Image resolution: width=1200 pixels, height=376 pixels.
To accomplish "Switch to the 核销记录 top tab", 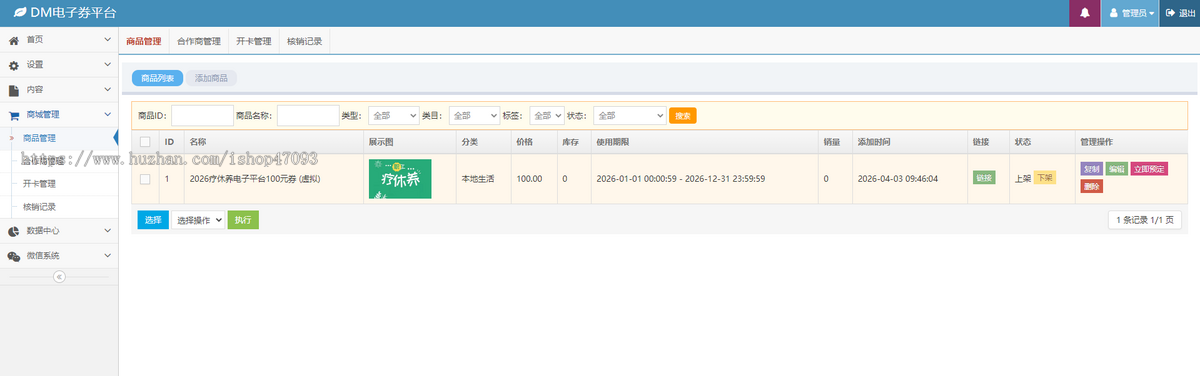I will [304, 42].
